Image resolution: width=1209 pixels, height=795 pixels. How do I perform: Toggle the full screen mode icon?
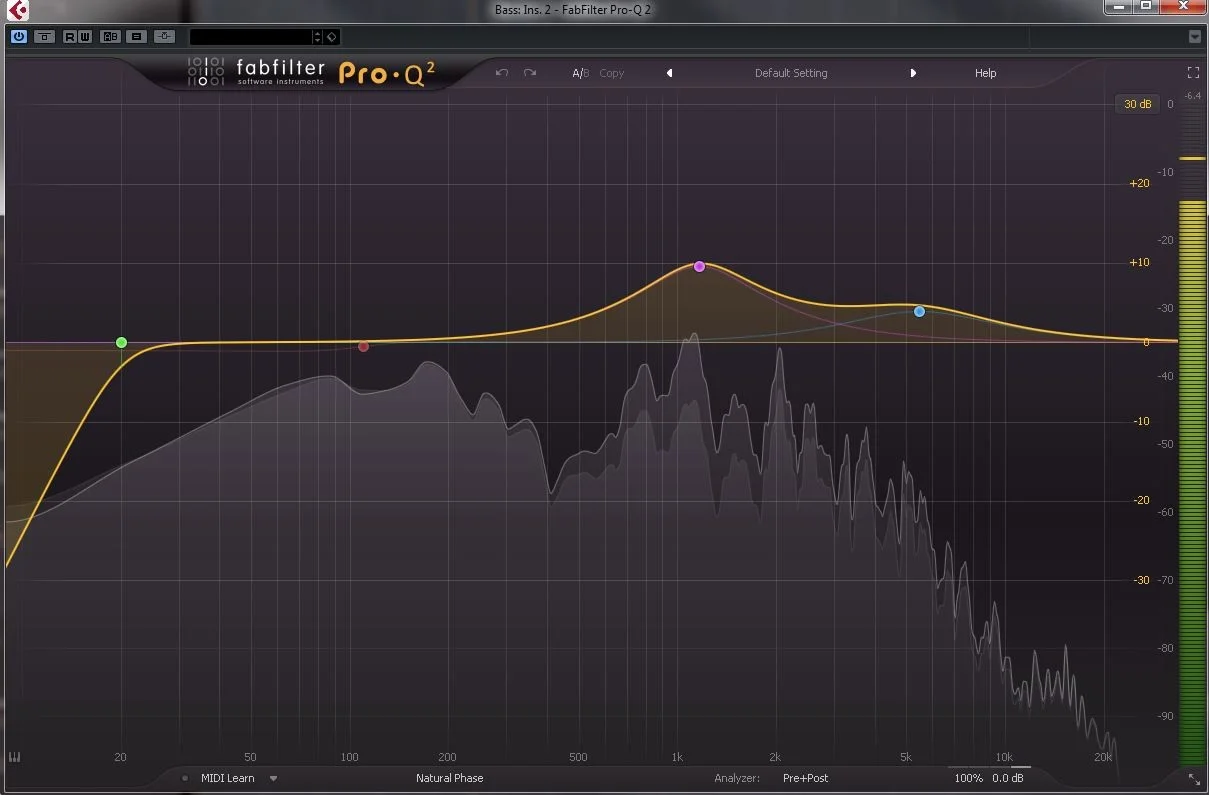pos(1193,73)
